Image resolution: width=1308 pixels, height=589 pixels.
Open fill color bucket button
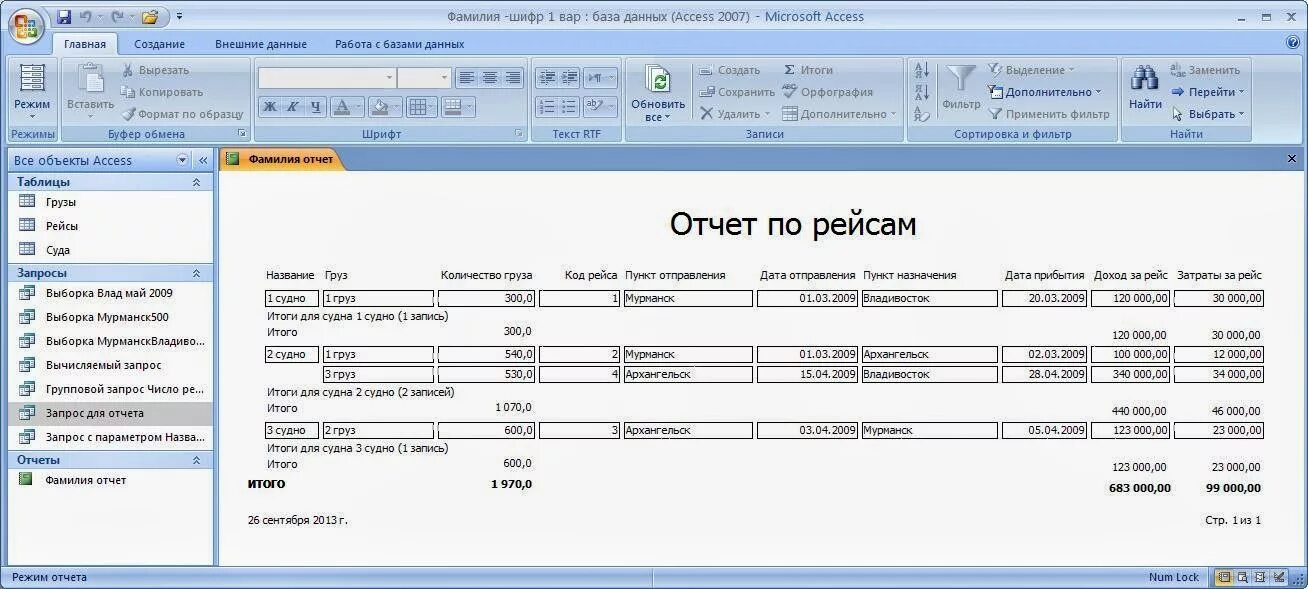click(x=380, y=107)
